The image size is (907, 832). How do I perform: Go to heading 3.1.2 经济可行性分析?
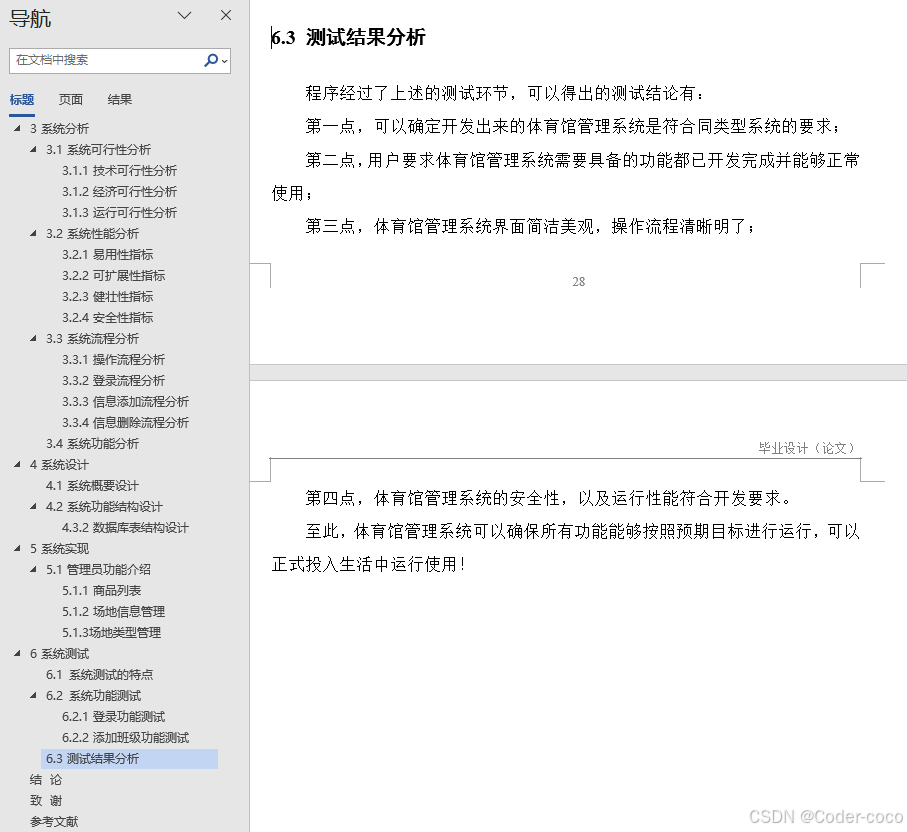click(x=120, y=192)
